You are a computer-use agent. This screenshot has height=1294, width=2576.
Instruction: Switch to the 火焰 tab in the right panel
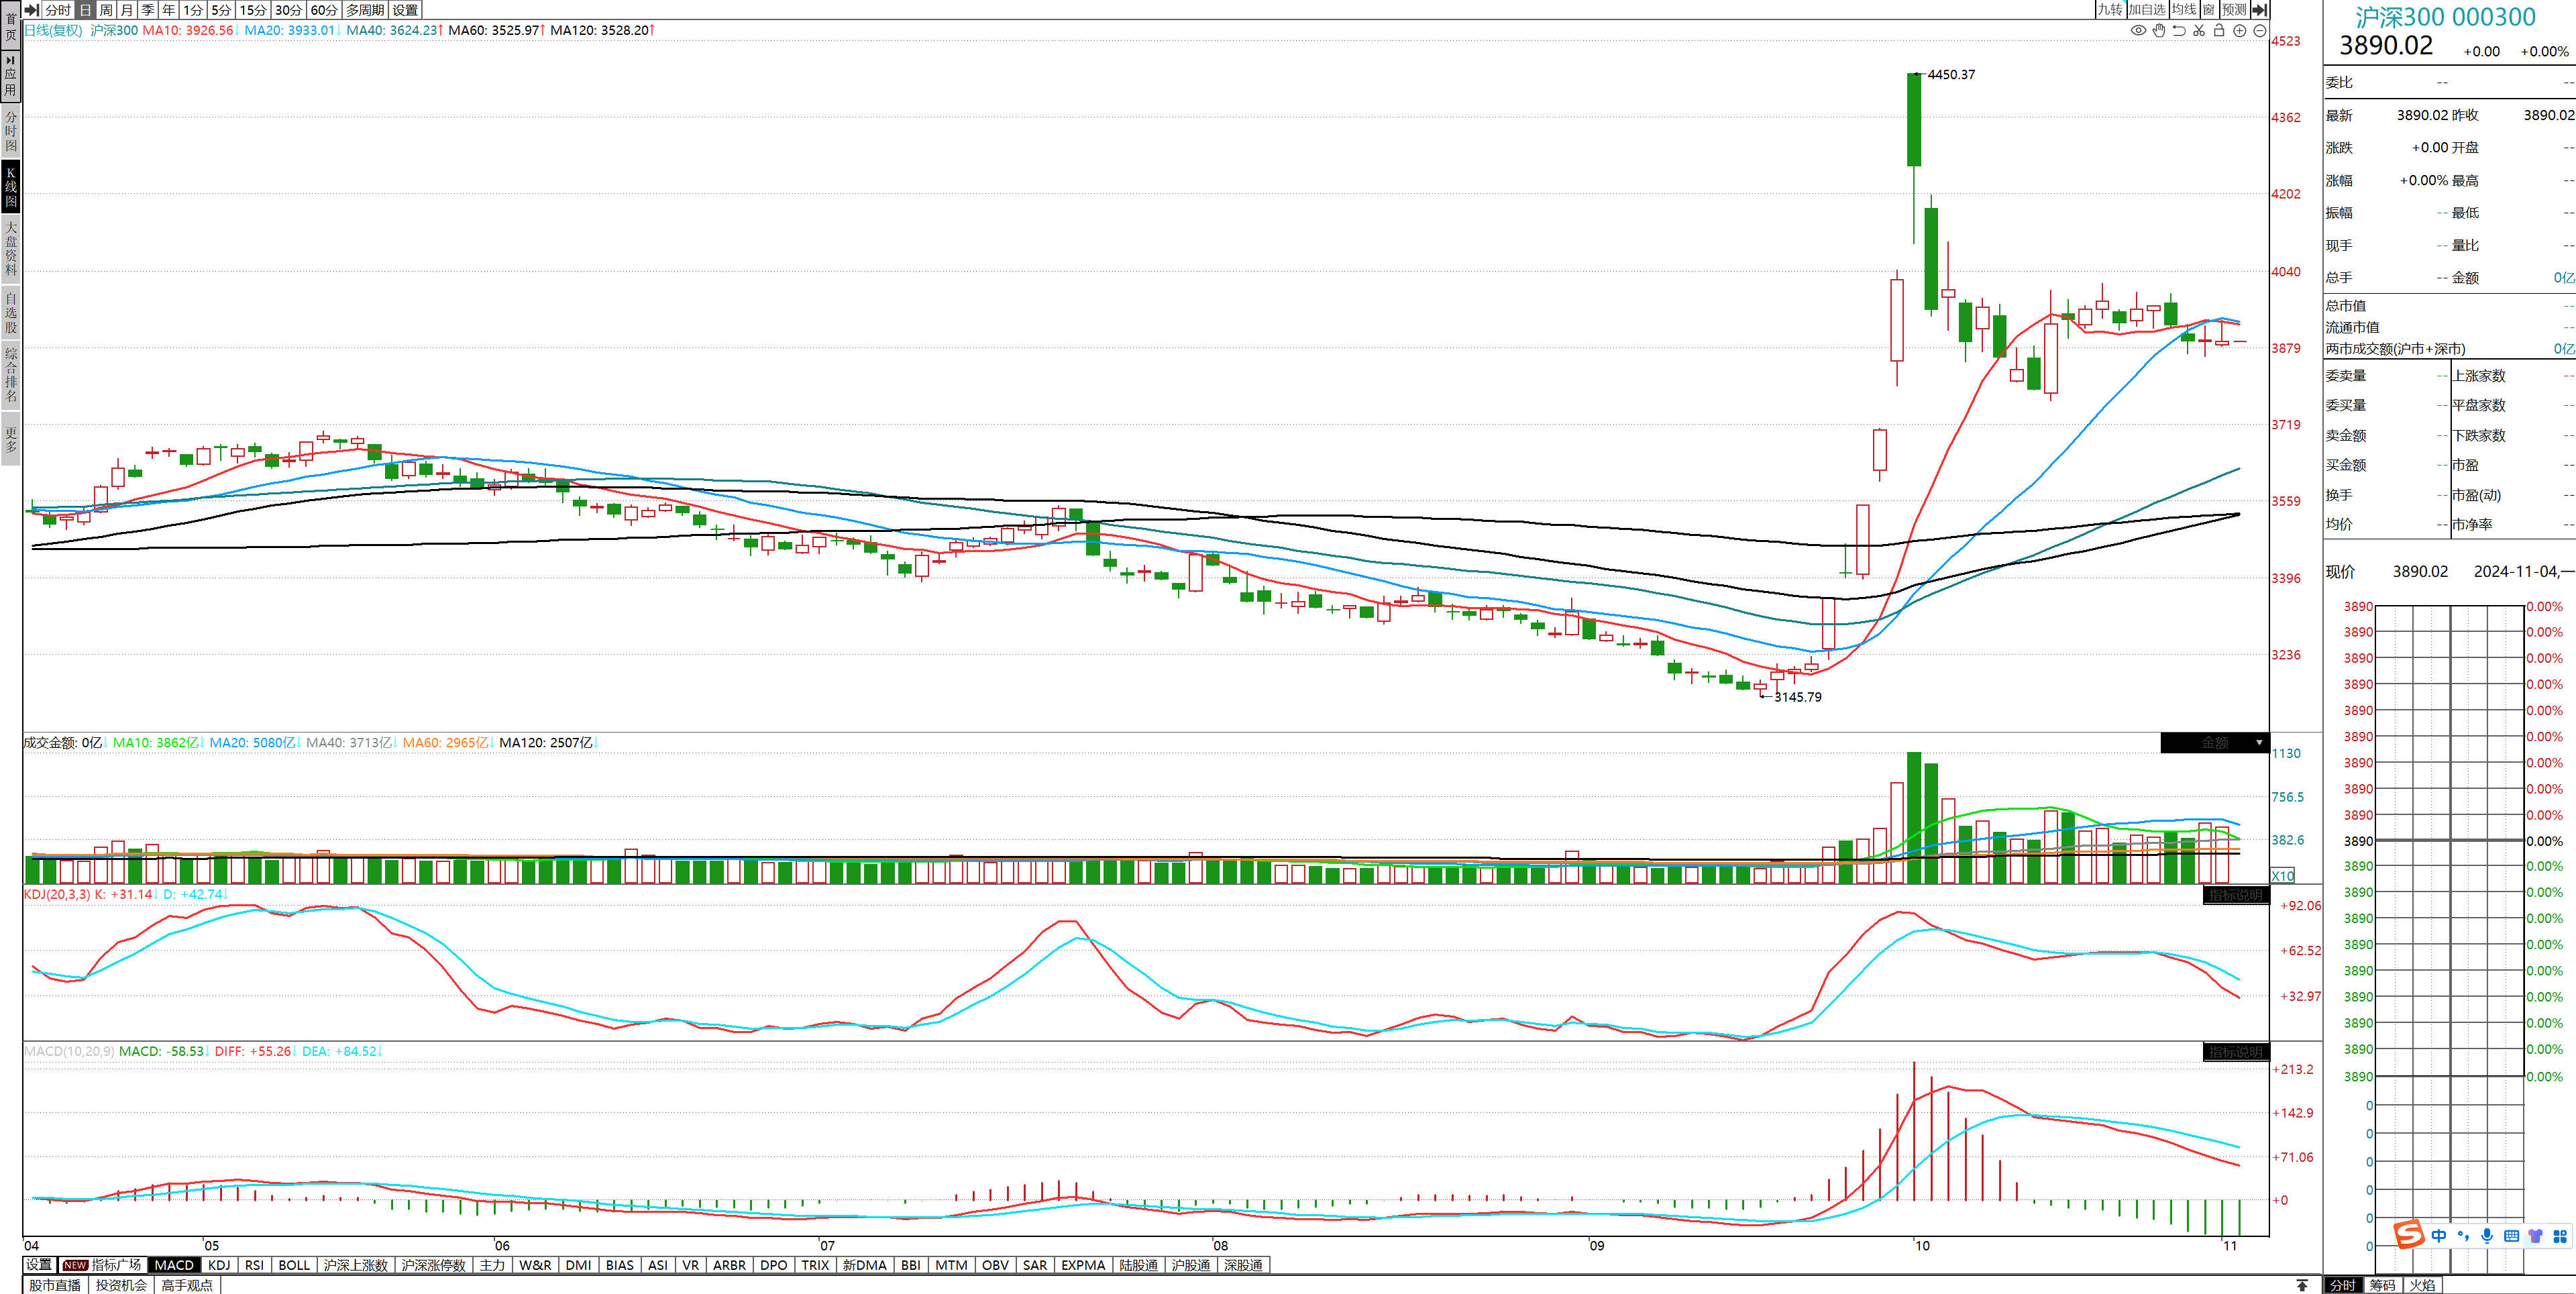[x=2423, y=1285]
